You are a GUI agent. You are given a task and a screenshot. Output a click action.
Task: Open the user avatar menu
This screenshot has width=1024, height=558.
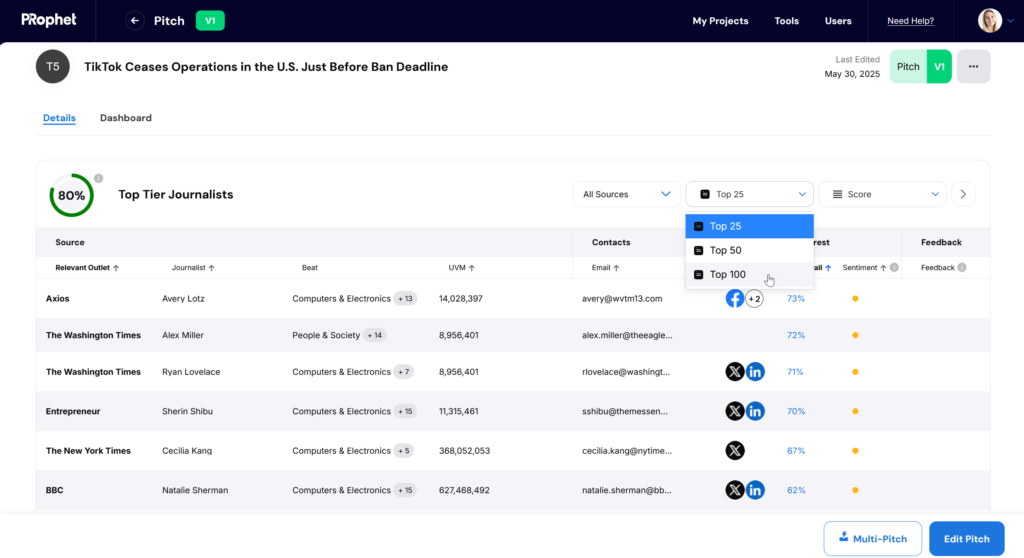(996, 21)
